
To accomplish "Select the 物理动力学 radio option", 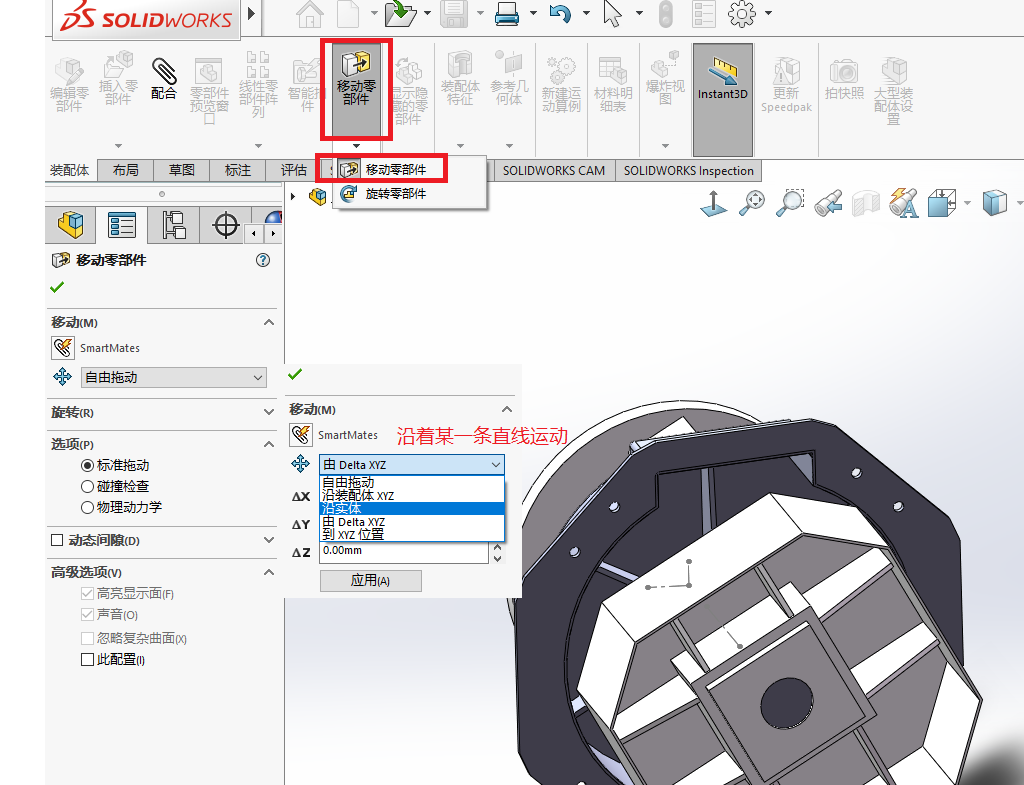I will click(88, 507).
